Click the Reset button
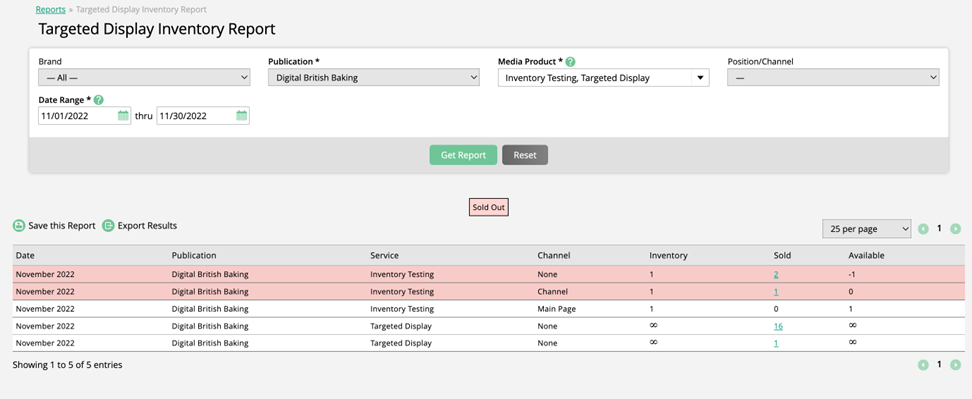The image size is (972, 399). 525,155
